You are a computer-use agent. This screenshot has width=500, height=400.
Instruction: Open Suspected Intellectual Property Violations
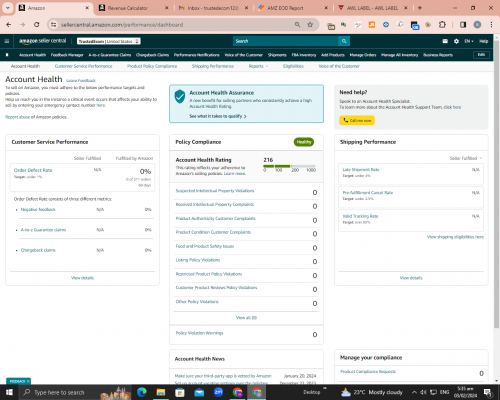215,191
